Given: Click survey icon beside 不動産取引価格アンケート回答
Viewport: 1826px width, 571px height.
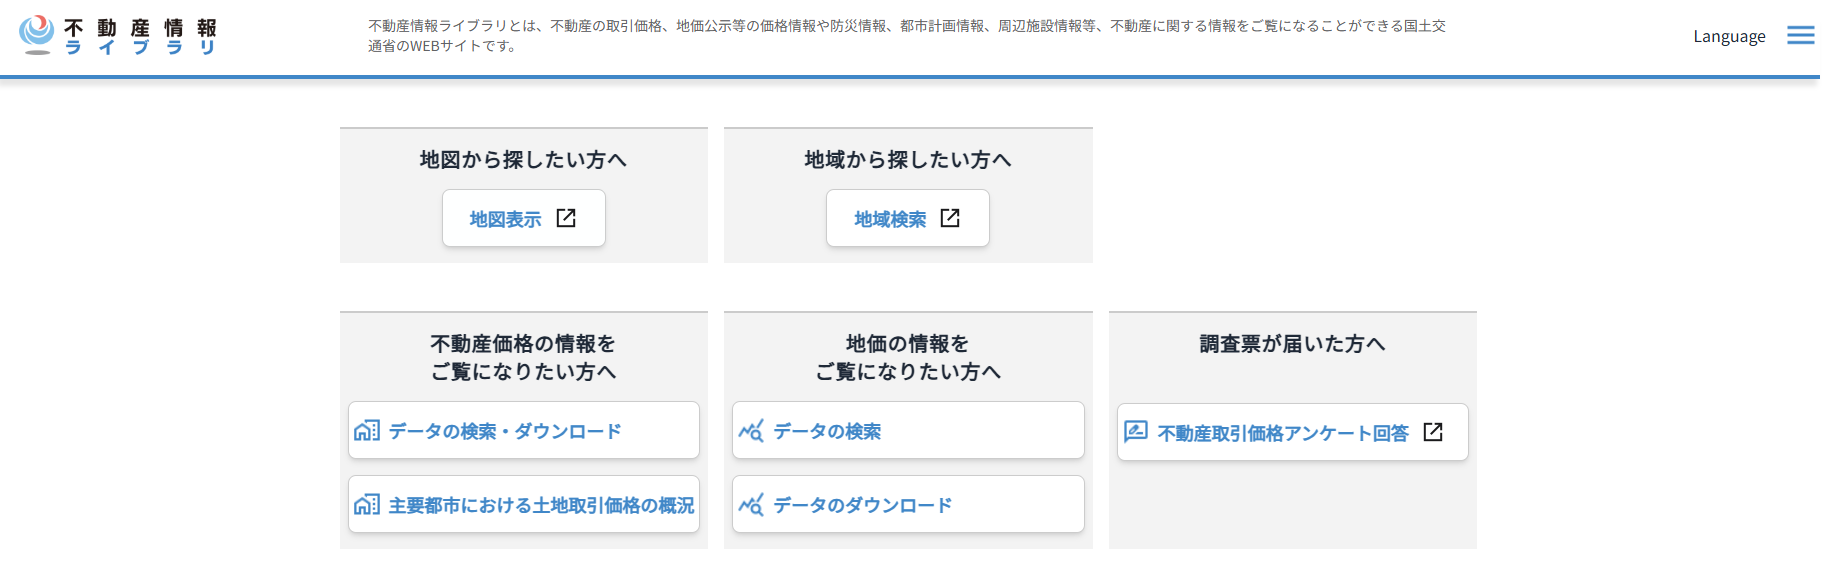Looking at the screenshot, I should [1136, 432].
